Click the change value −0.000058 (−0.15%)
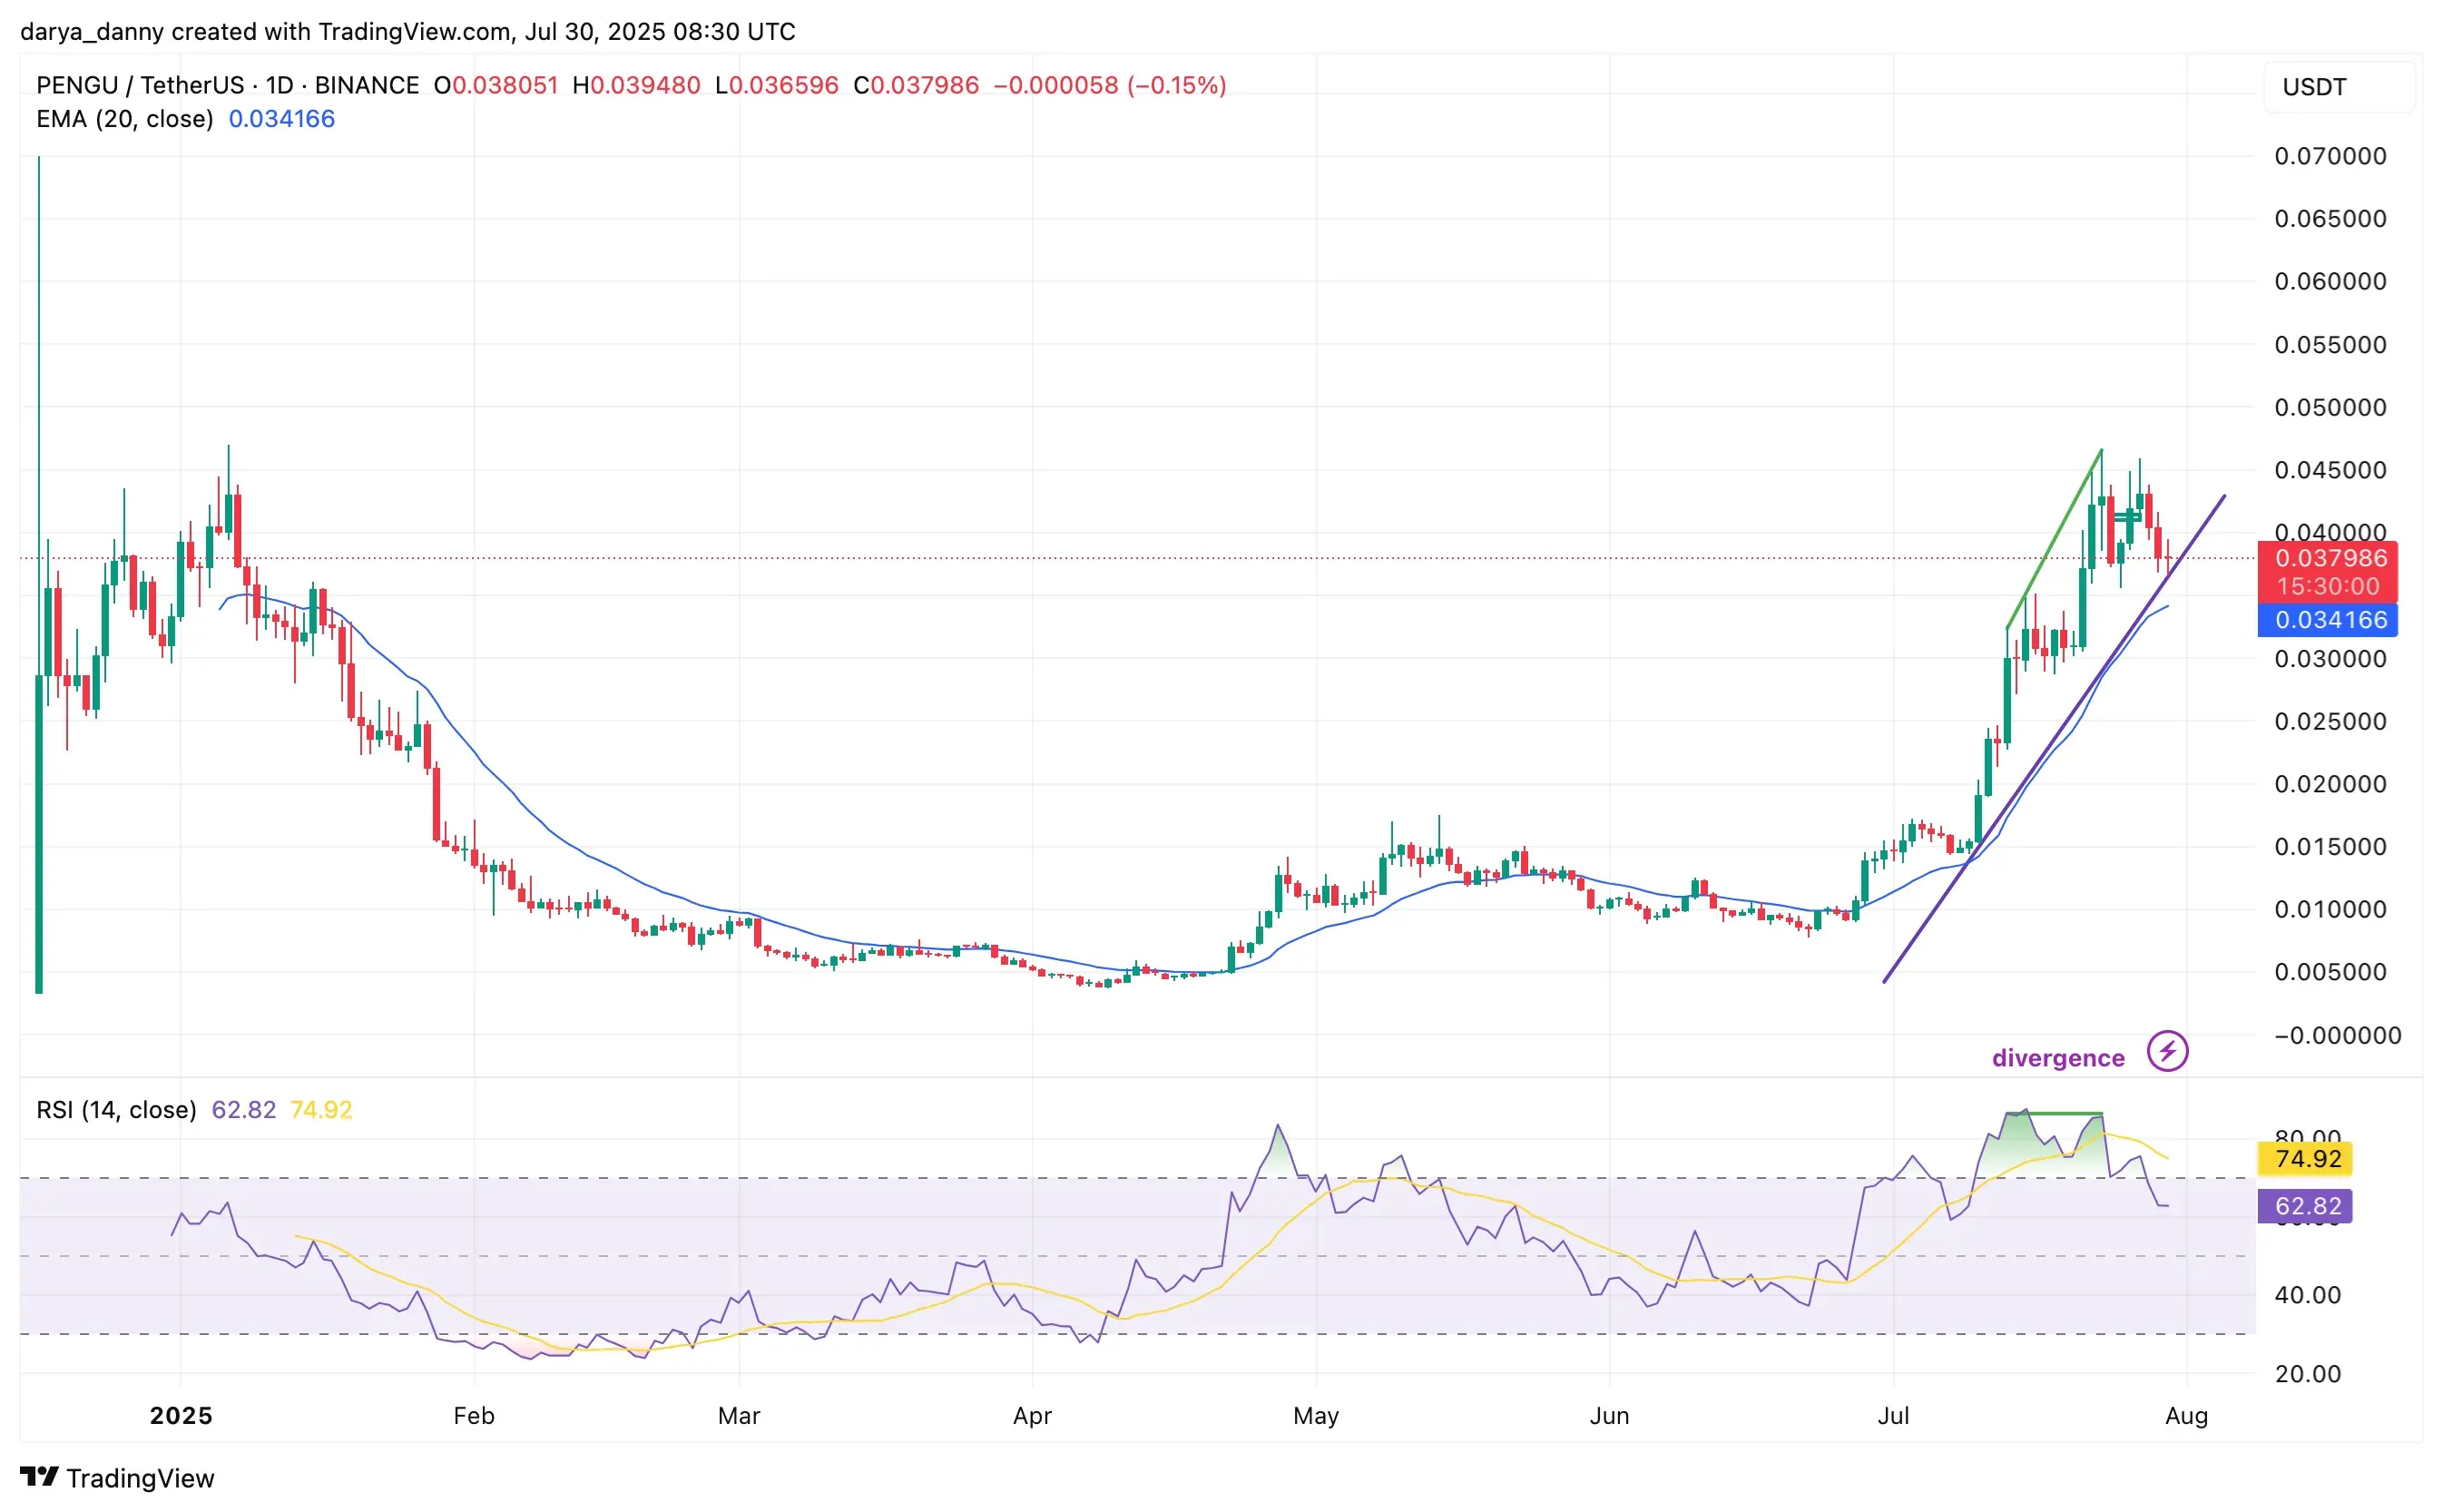This screenshot has width=2443, height=1512. (x=1110, y=85)
